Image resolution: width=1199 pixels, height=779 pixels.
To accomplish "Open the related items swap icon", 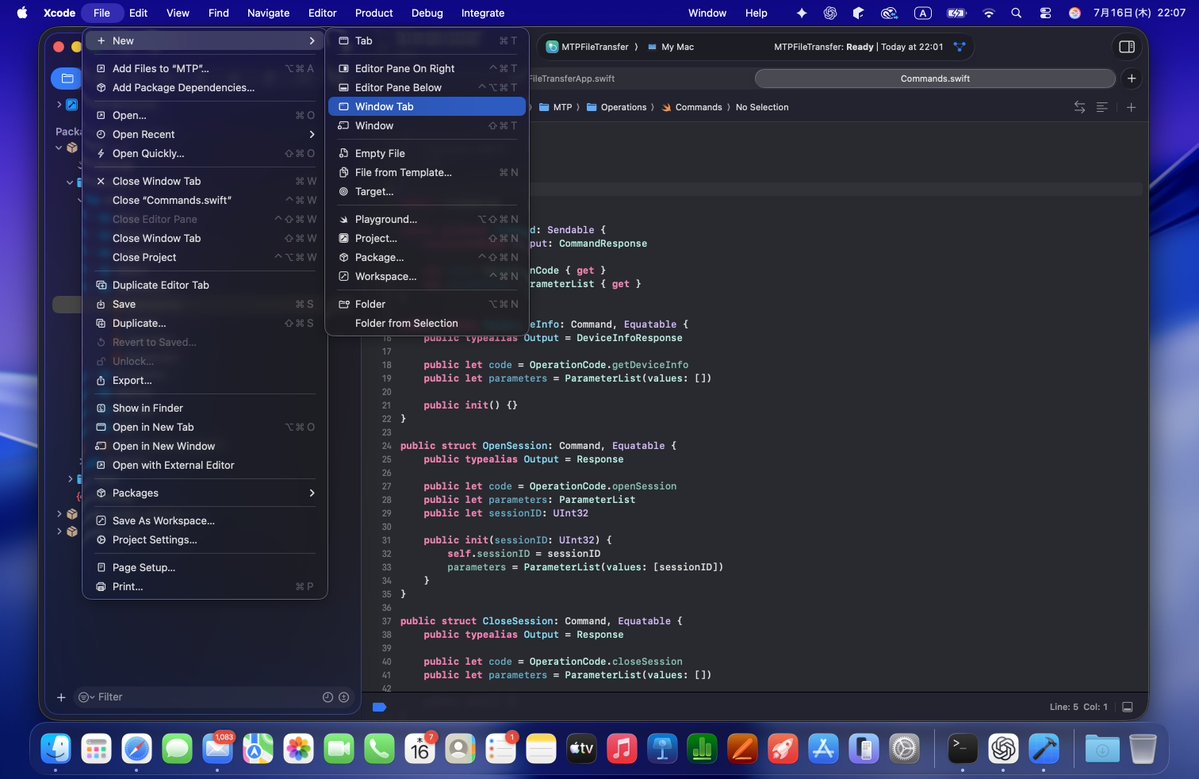I will point(1080,107).
